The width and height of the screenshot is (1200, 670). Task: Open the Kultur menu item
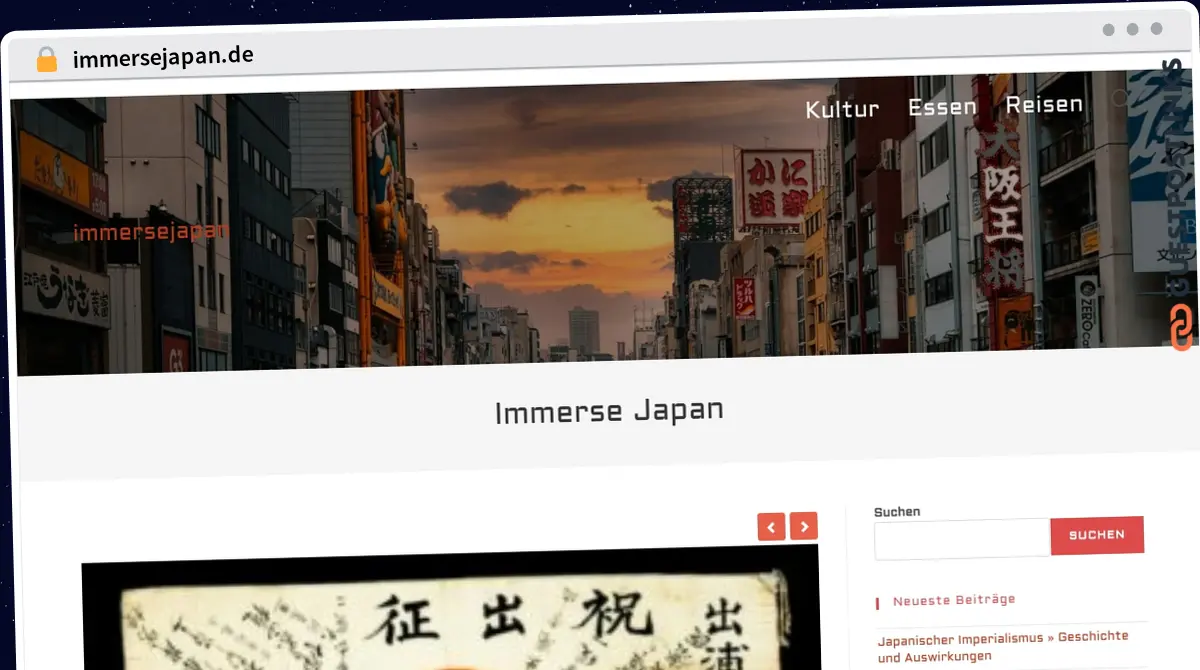click(x=842, y=109)
